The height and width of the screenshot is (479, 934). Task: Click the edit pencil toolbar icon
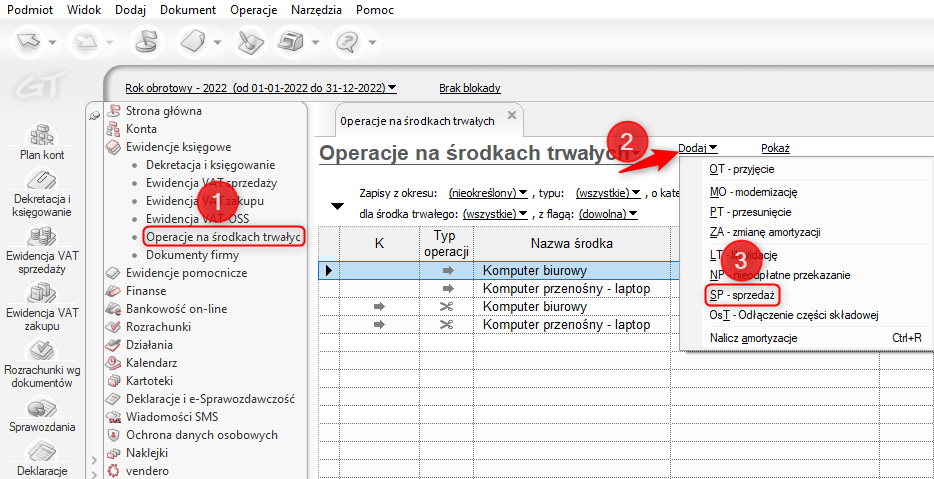pos(248,42)
